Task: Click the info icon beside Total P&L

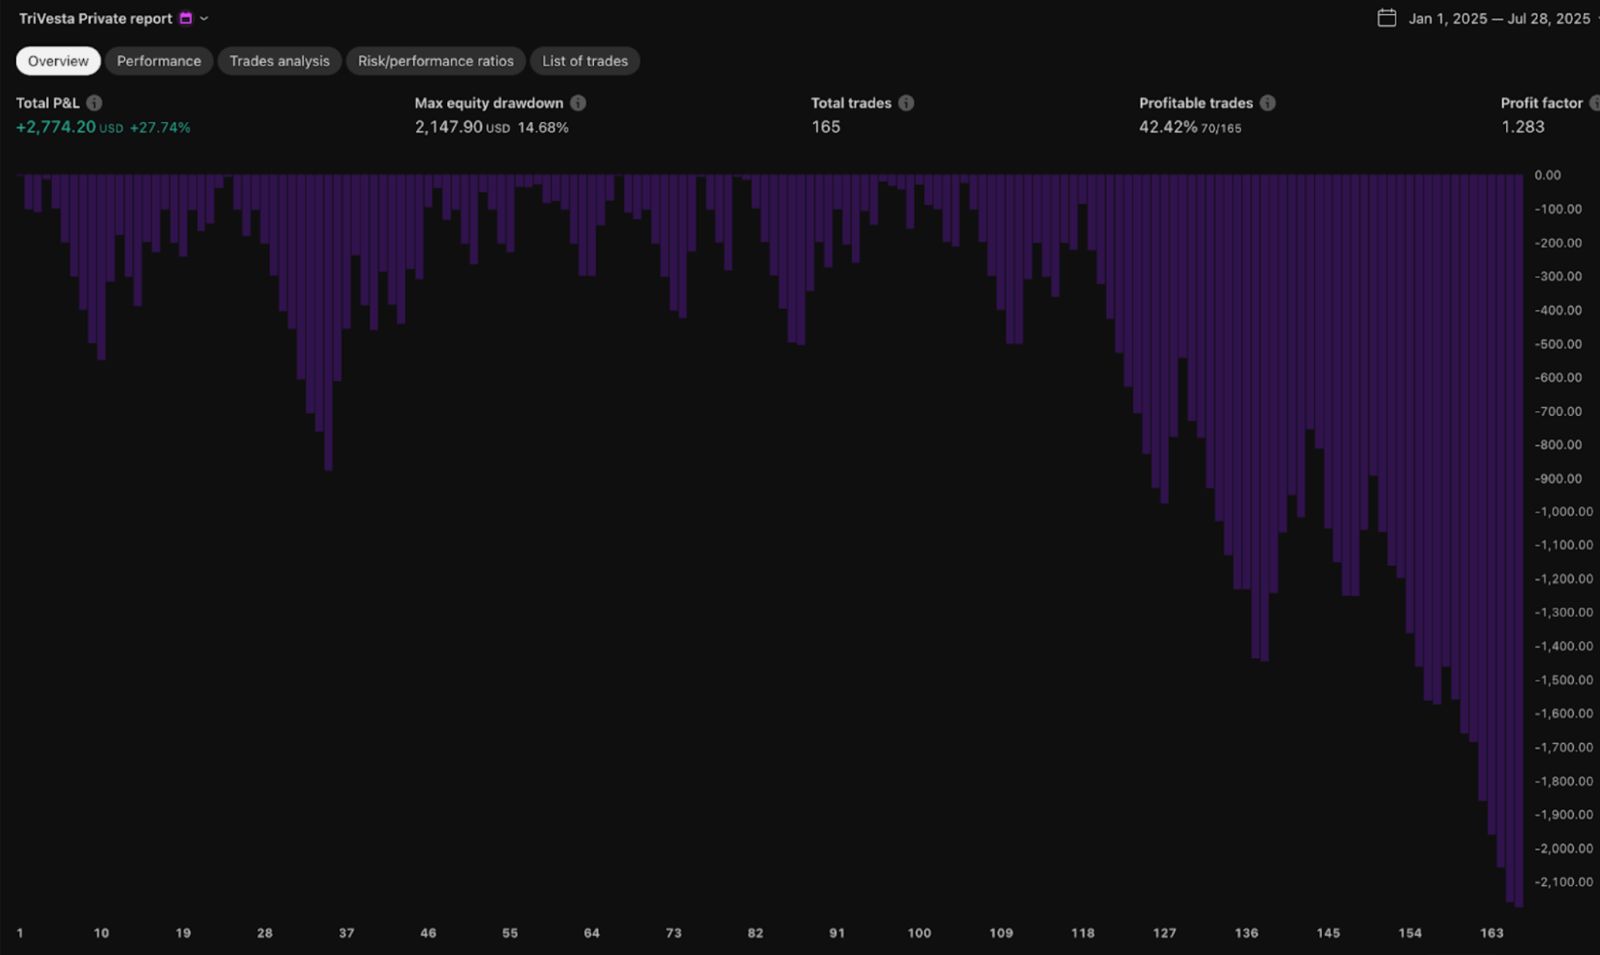Action: point(94,103)
